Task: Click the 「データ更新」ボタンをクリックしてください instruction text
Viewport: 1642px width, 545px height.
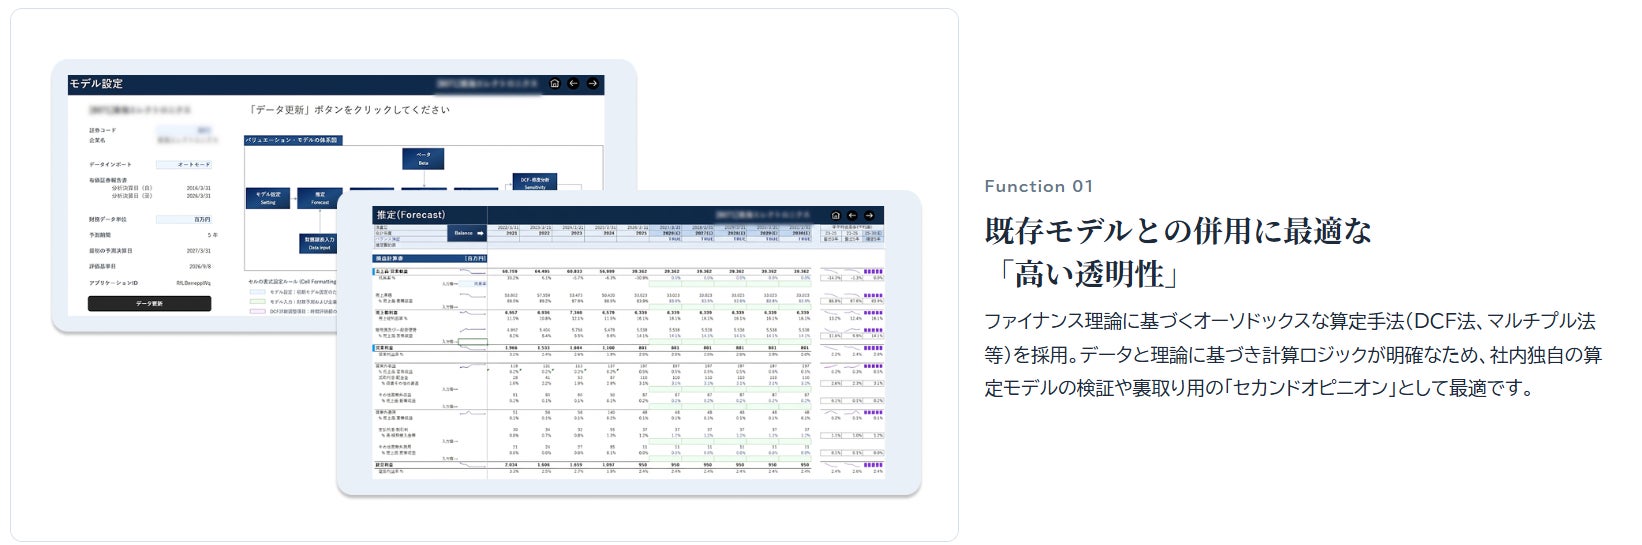Action: [349, 110]
